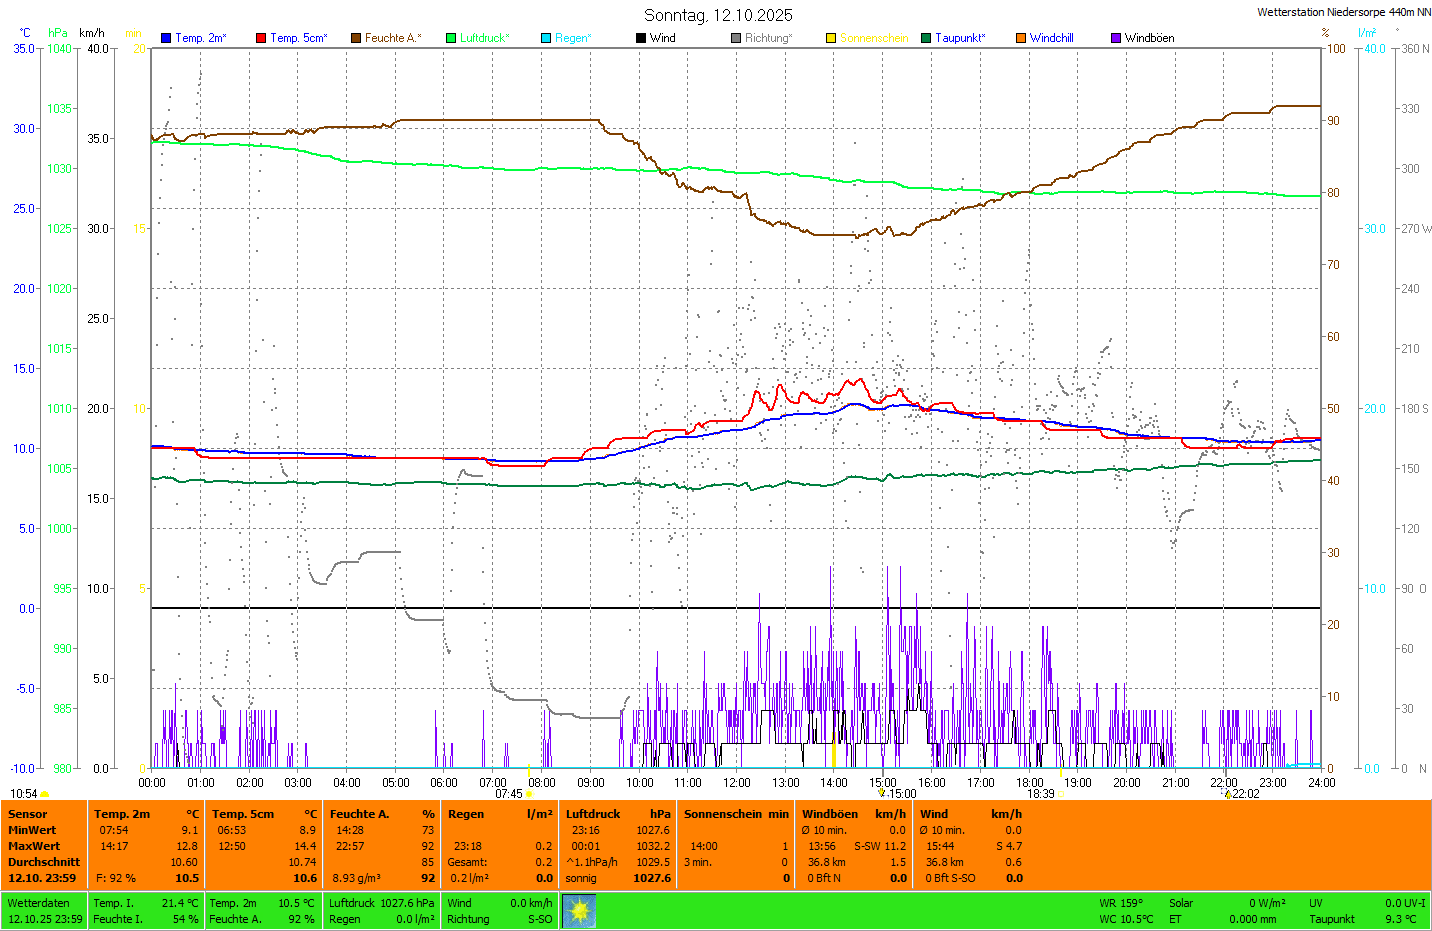This screenshot has width=1432, height=931.
Task: Click the Windböen column header in table
Action: [x=829, y=814]
